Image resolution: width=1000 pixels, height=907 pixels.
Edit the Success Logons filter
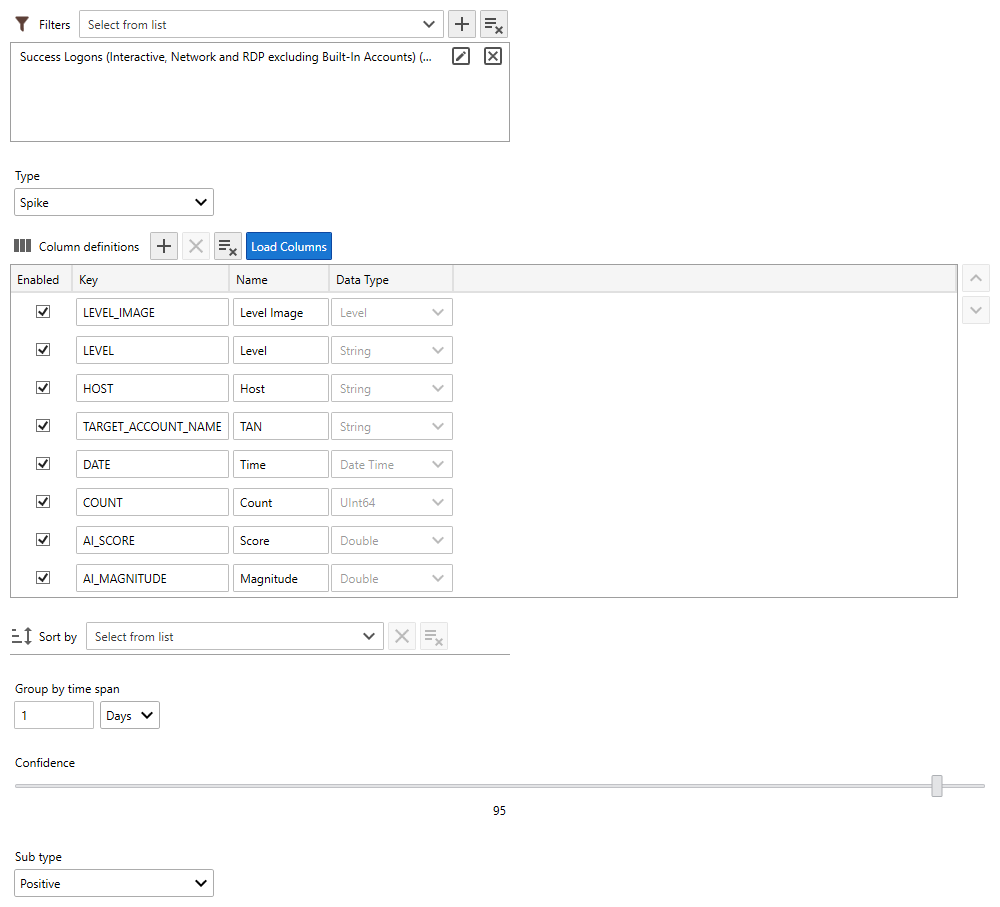(461, 57)
